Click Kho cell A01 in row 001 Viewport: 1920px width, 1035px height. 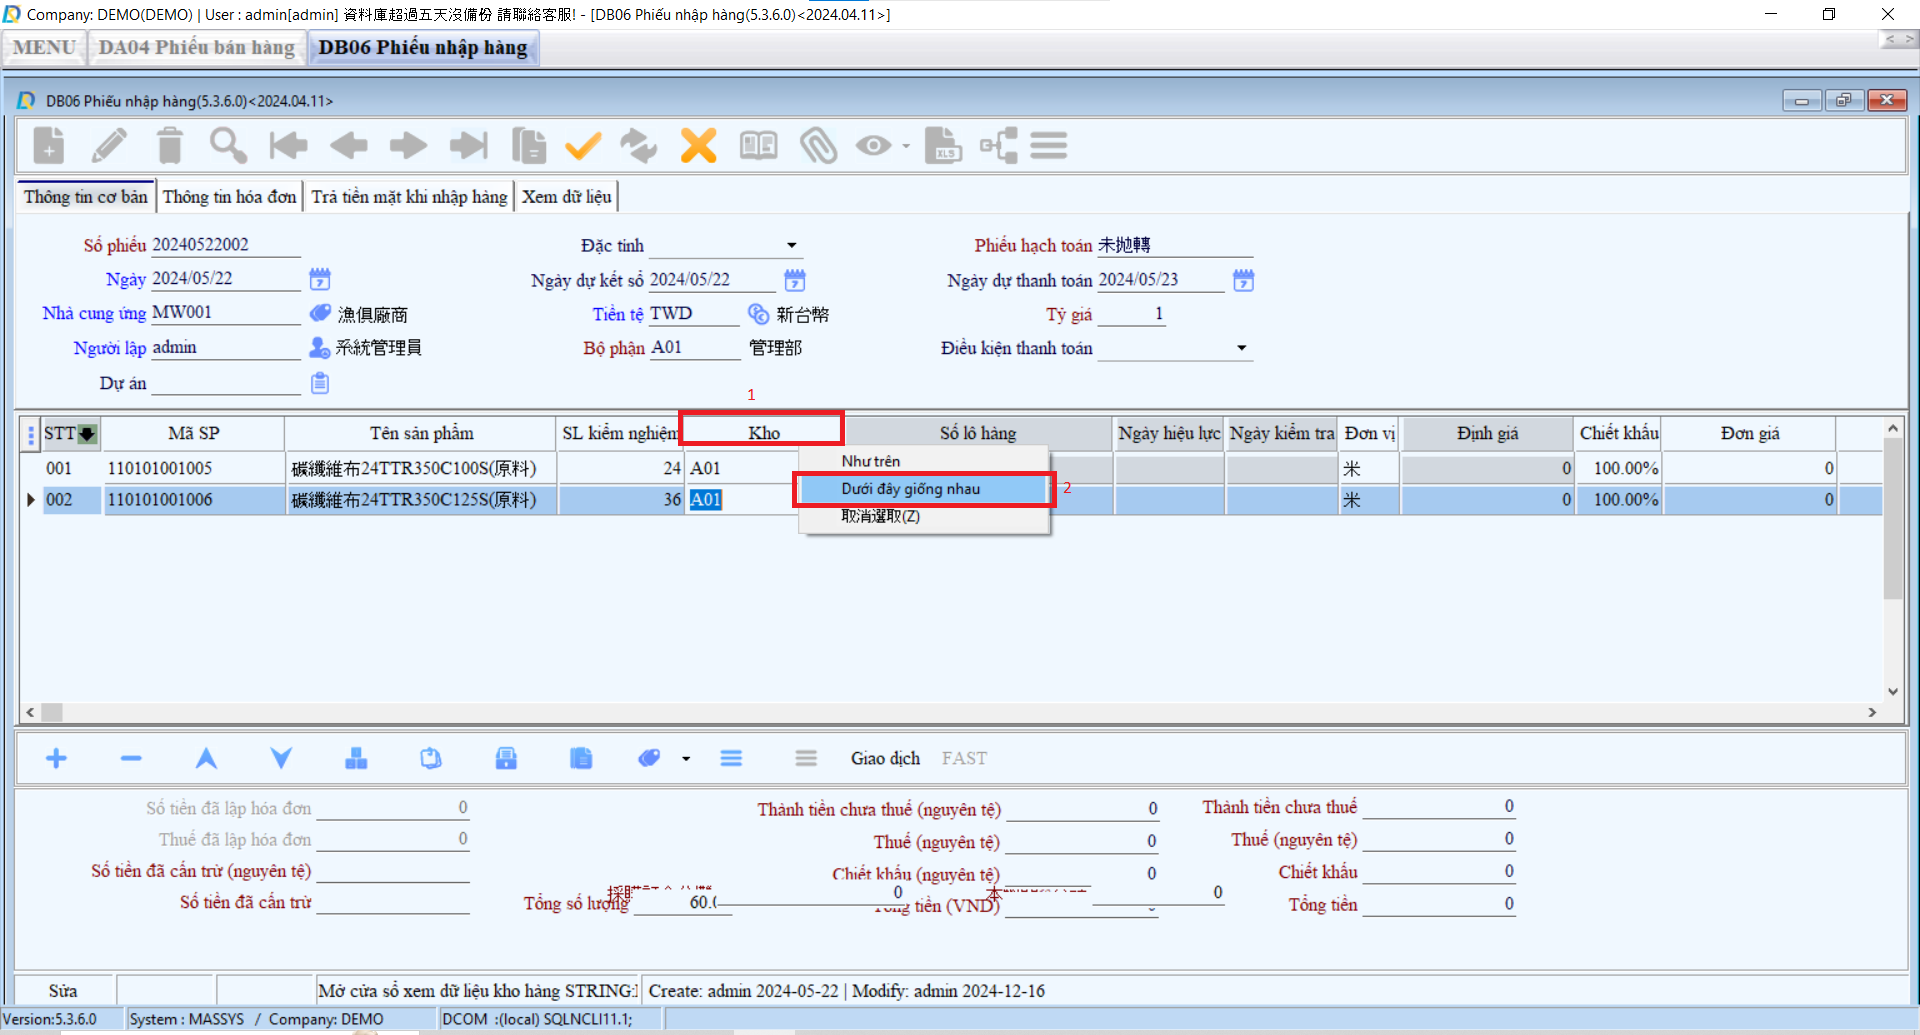click(x=740, y=468)
